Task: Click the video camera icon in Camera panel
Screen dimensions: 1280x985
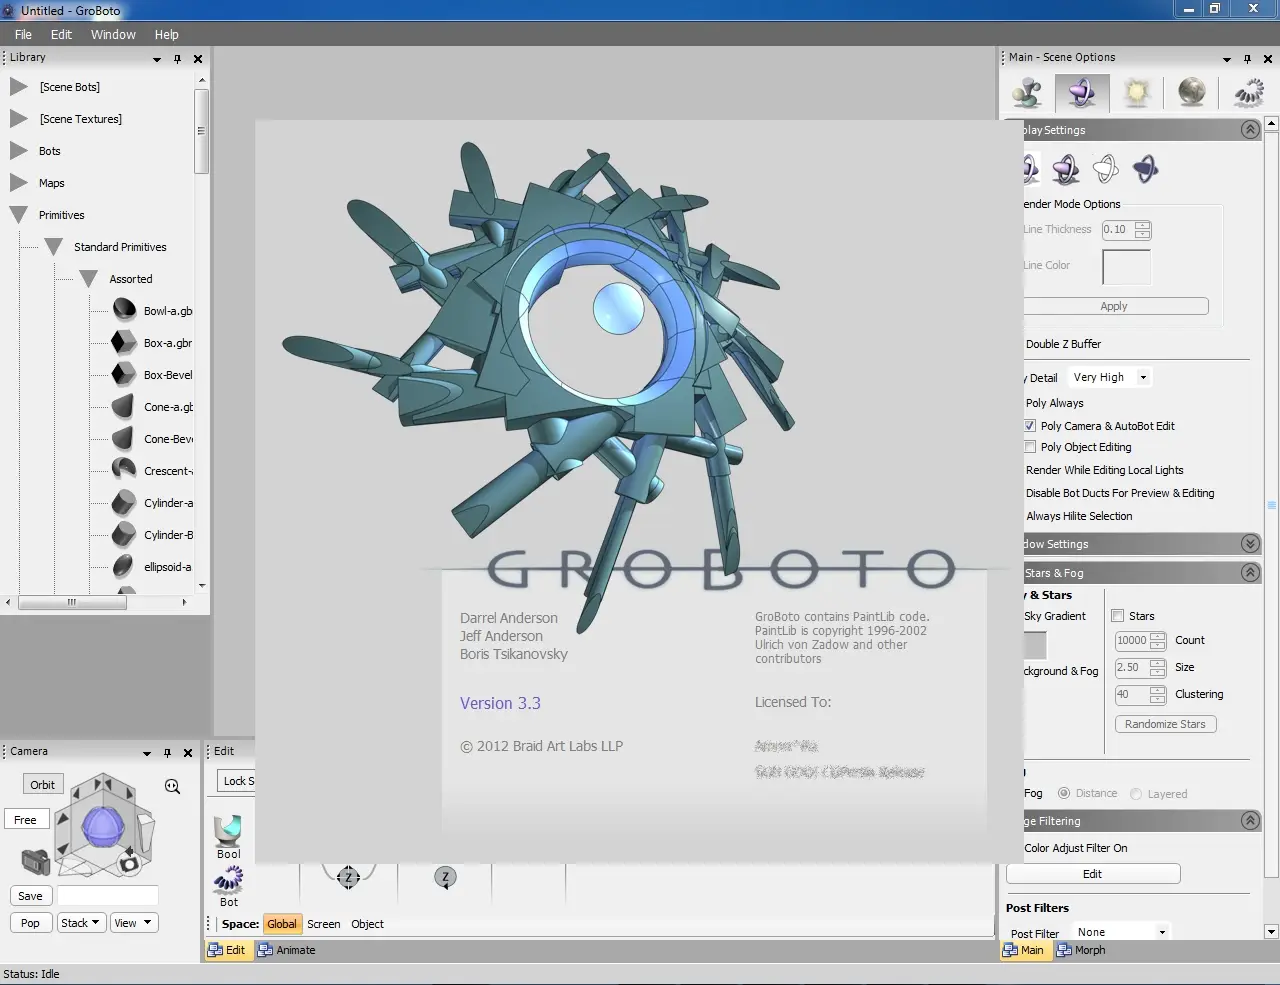Action: (36, 860)
